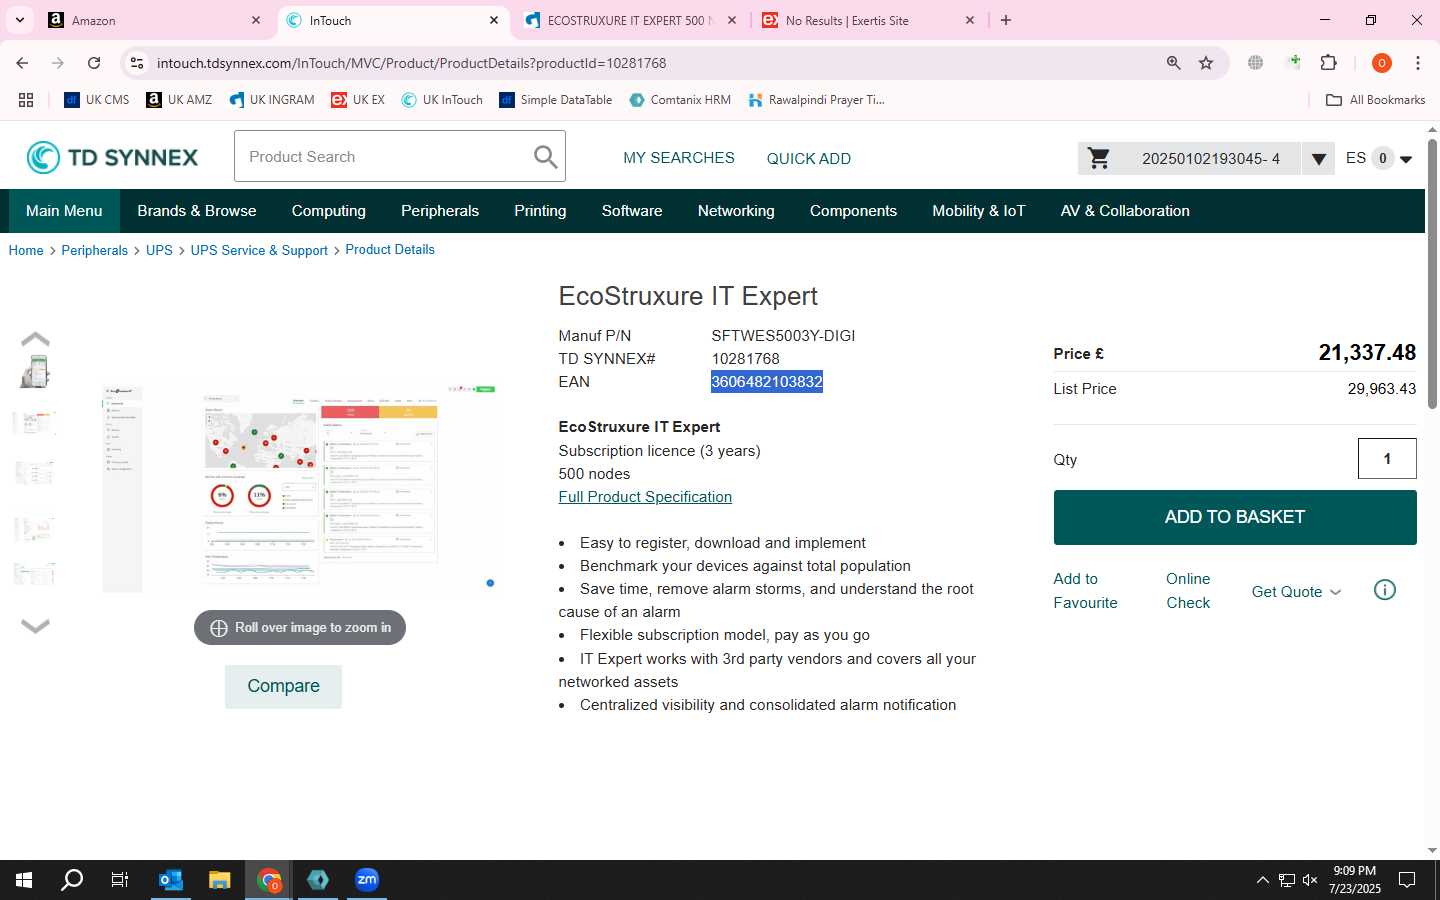1440x900 pixels.
Task: Go to UPS breadcrumb link
Action: coord(159,250)
